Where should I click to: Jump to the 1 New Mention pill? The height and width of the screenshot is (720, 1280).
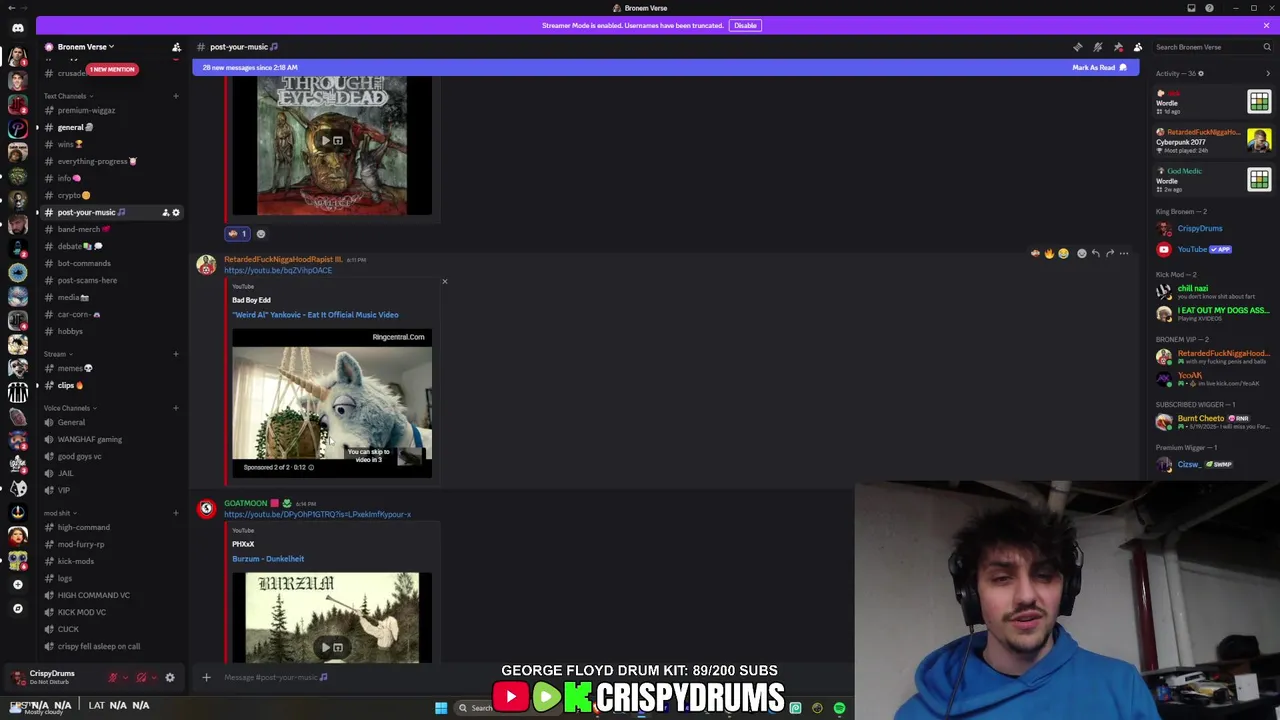tap(112, 69)
